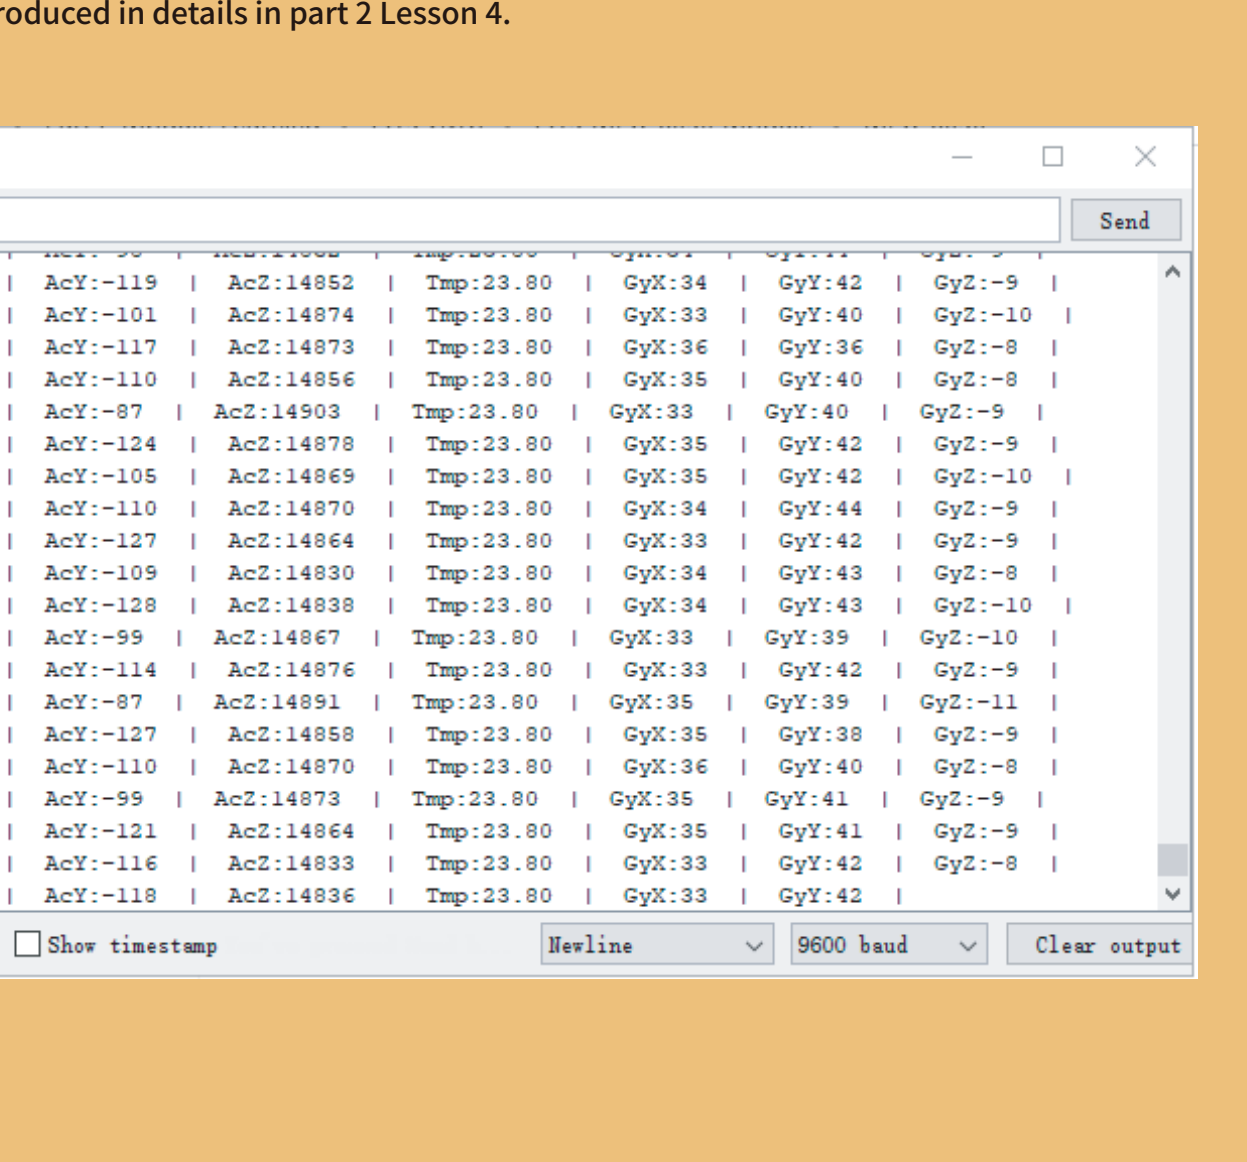
Task: Open the Newline line-ending dropdown
Action: coord(656,945)
